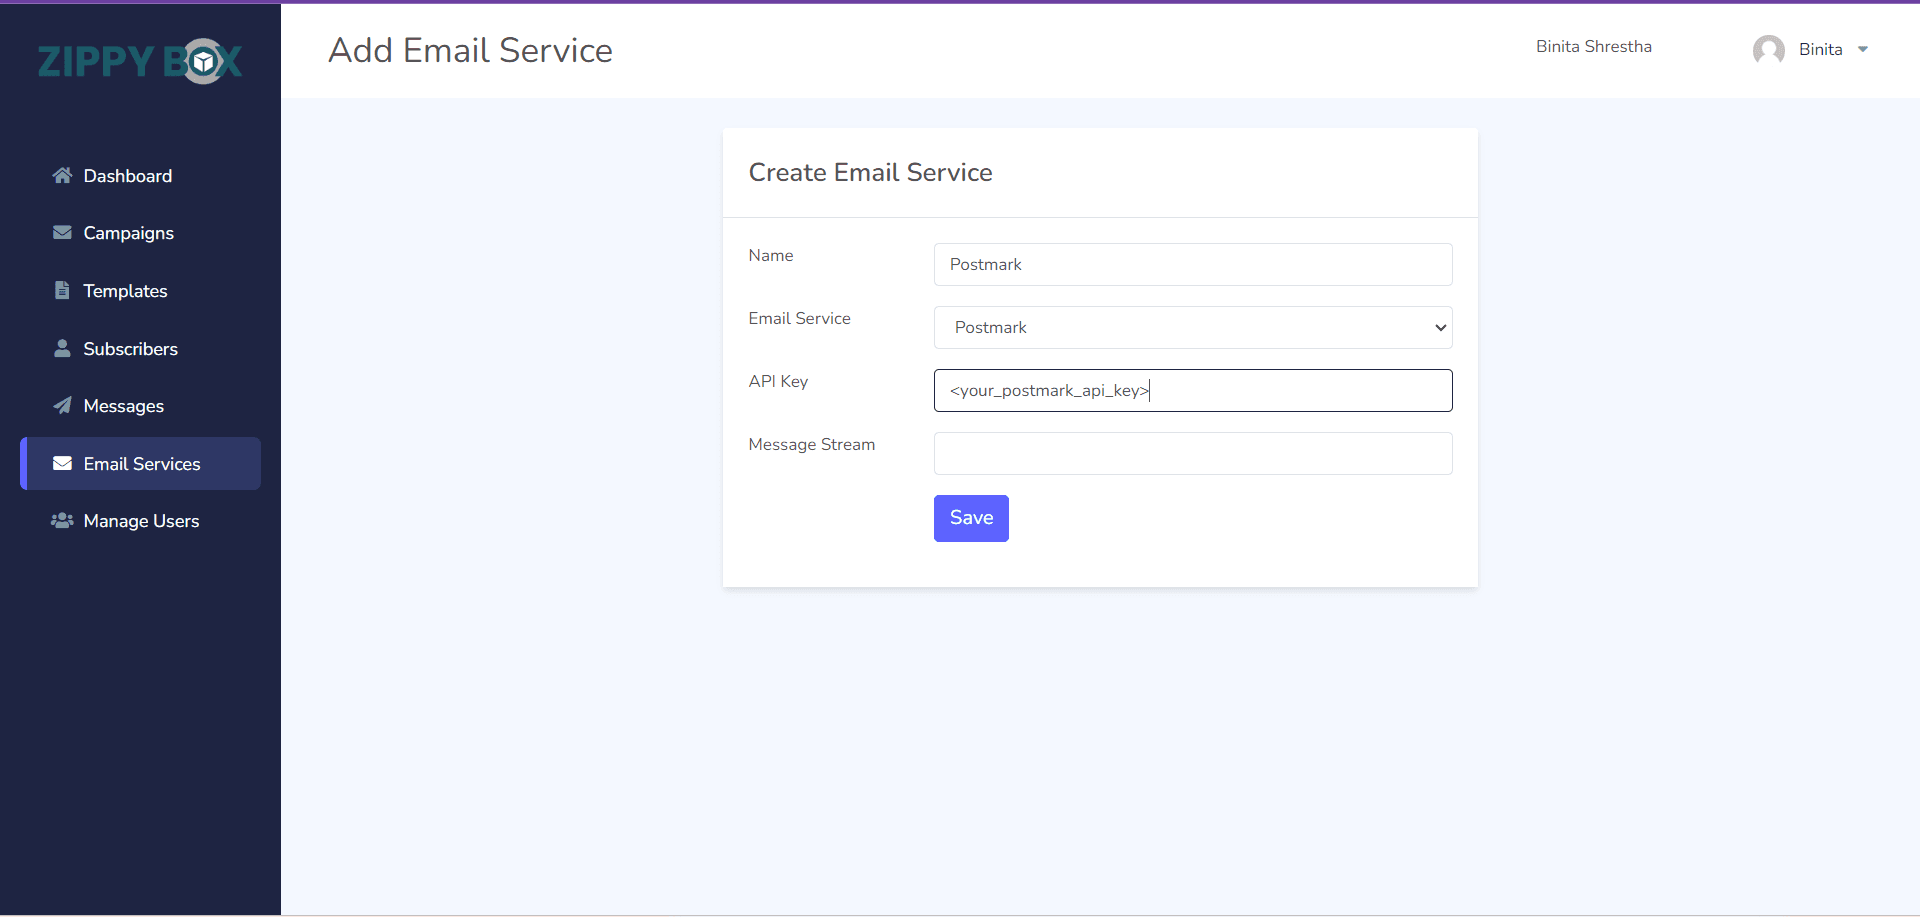
Task: Select the Email Services menu item
Action: [140, 463]
